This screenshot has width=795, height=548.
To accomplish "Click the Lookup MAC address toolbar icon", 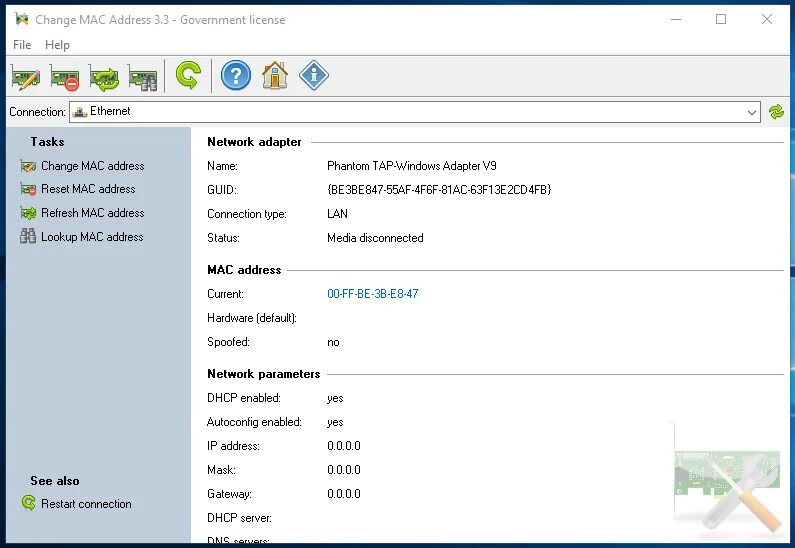I will (143, 77).
